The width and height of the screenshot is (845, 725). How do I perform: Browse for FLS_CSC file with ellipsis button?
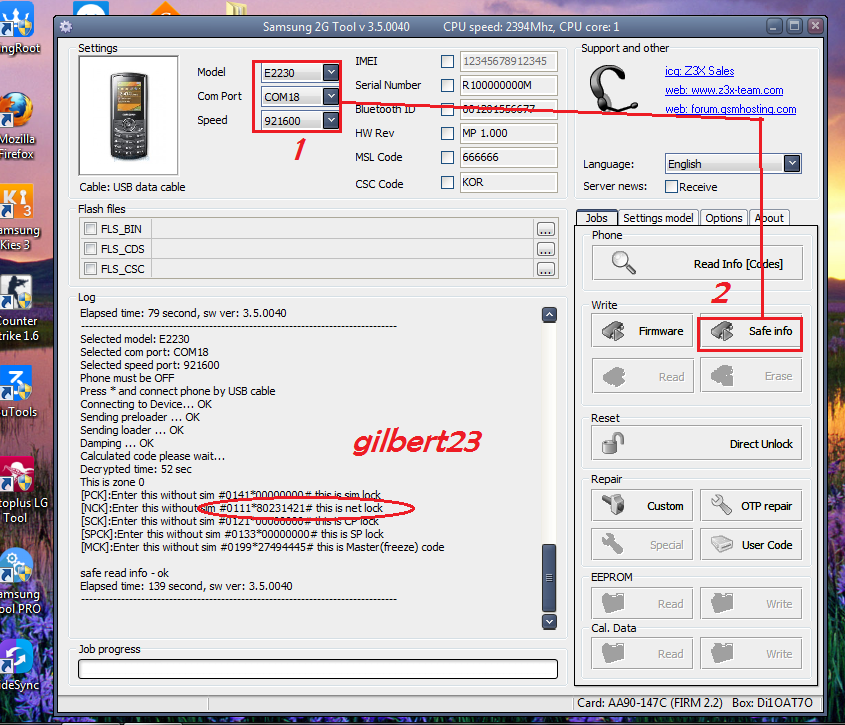[545, 269]
